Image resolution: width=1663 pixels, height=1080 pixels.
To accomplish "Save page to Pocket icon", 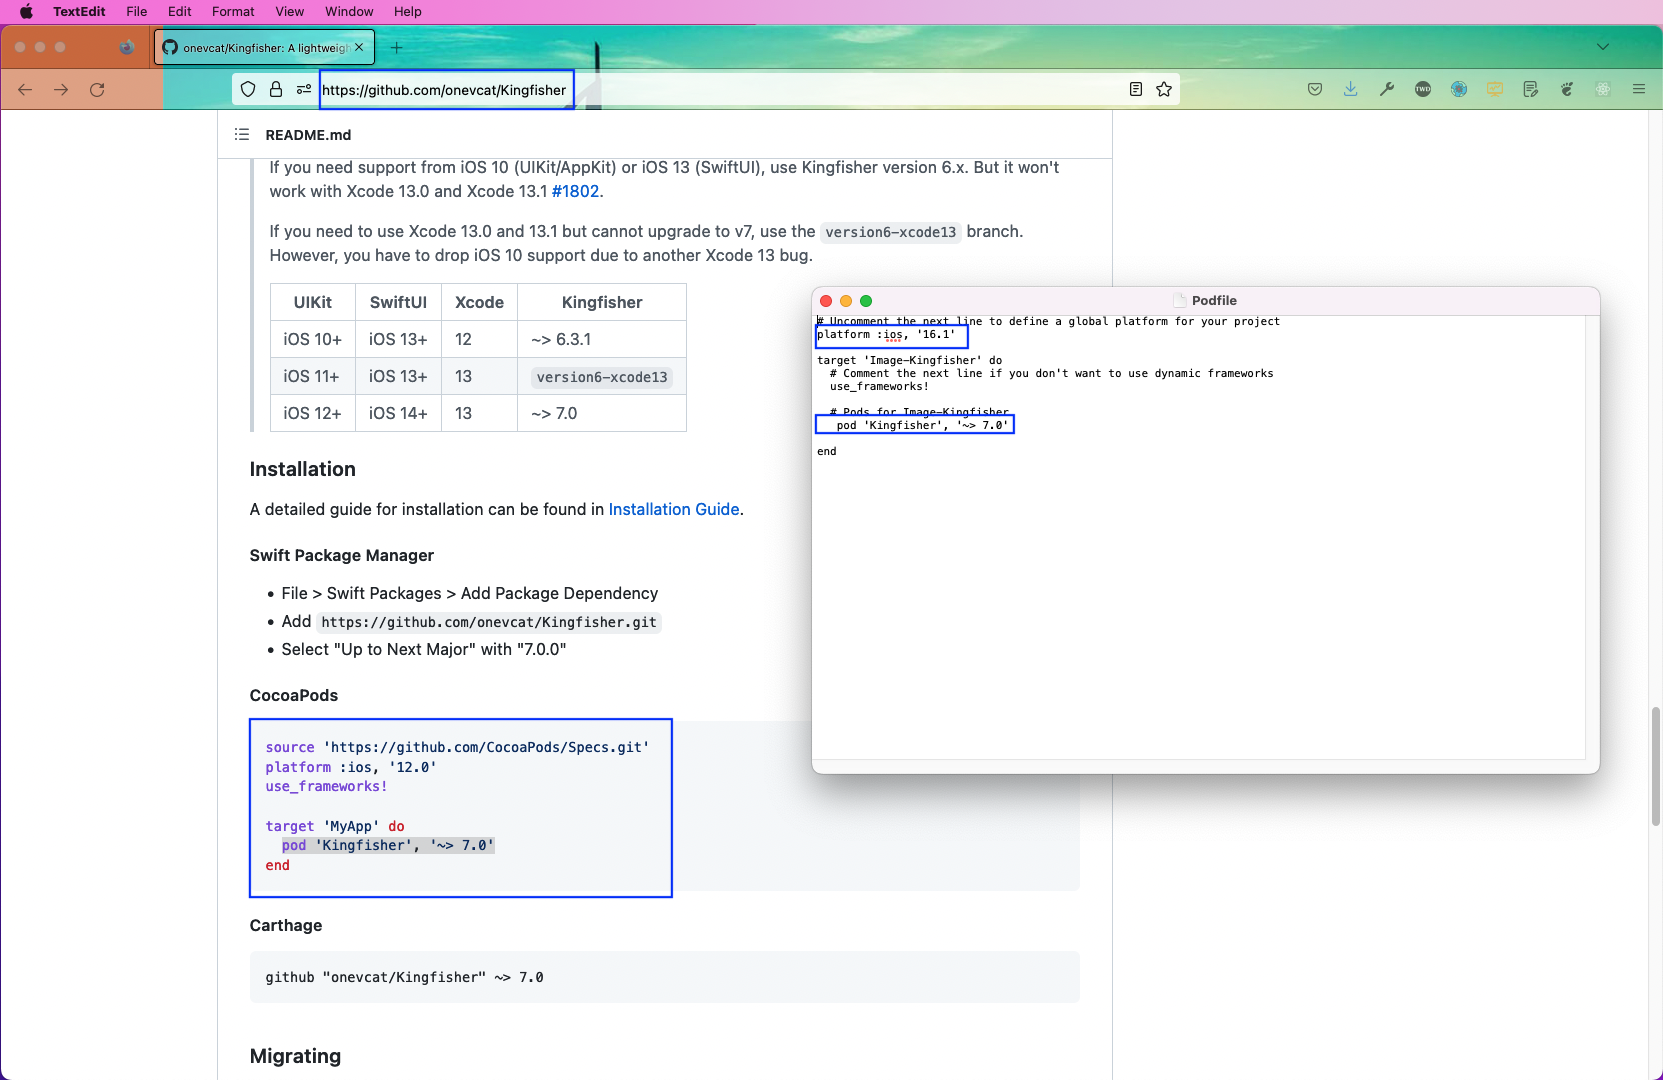I will click(x=1315, y=89).
